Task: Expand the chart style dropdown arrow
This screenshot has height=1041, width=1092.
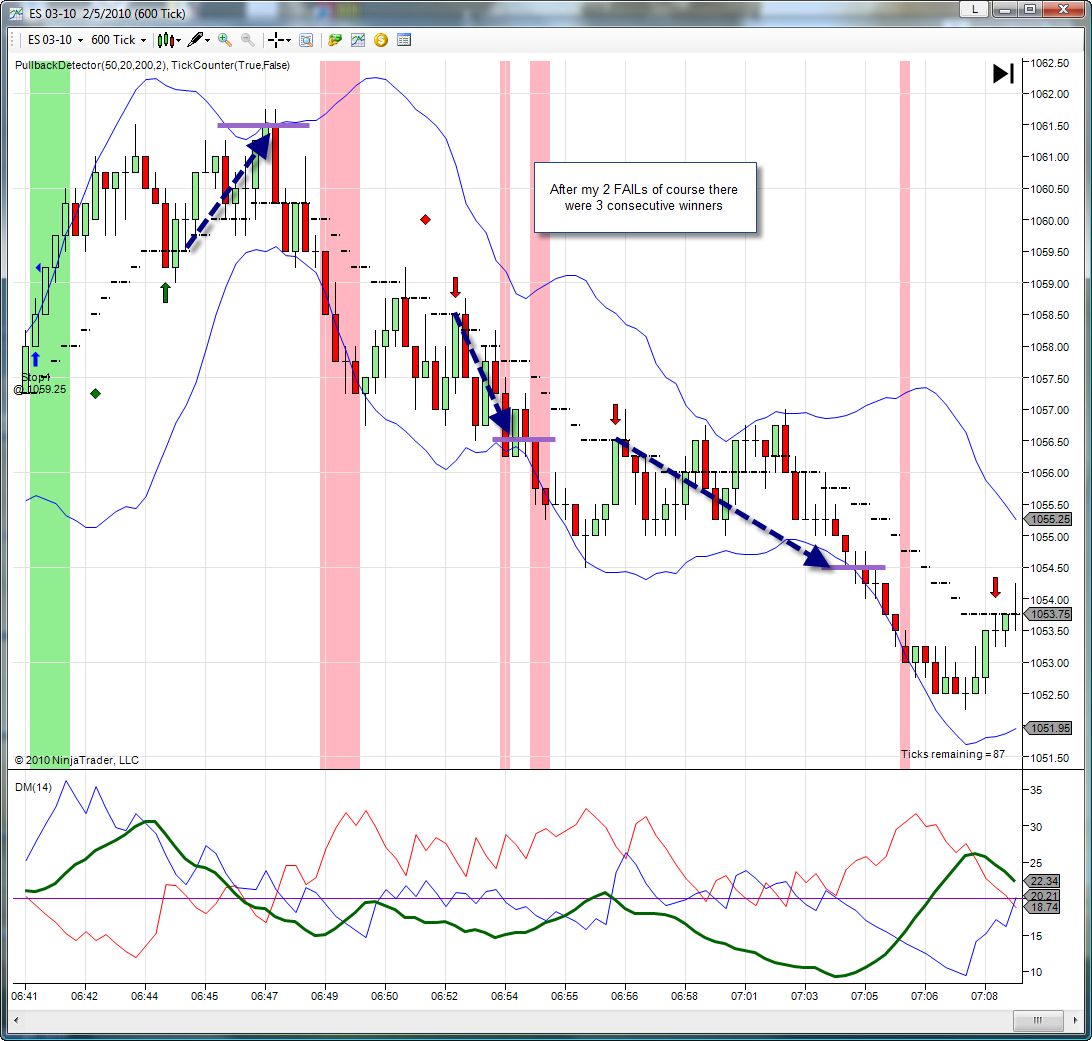Action: coord(178,40)
